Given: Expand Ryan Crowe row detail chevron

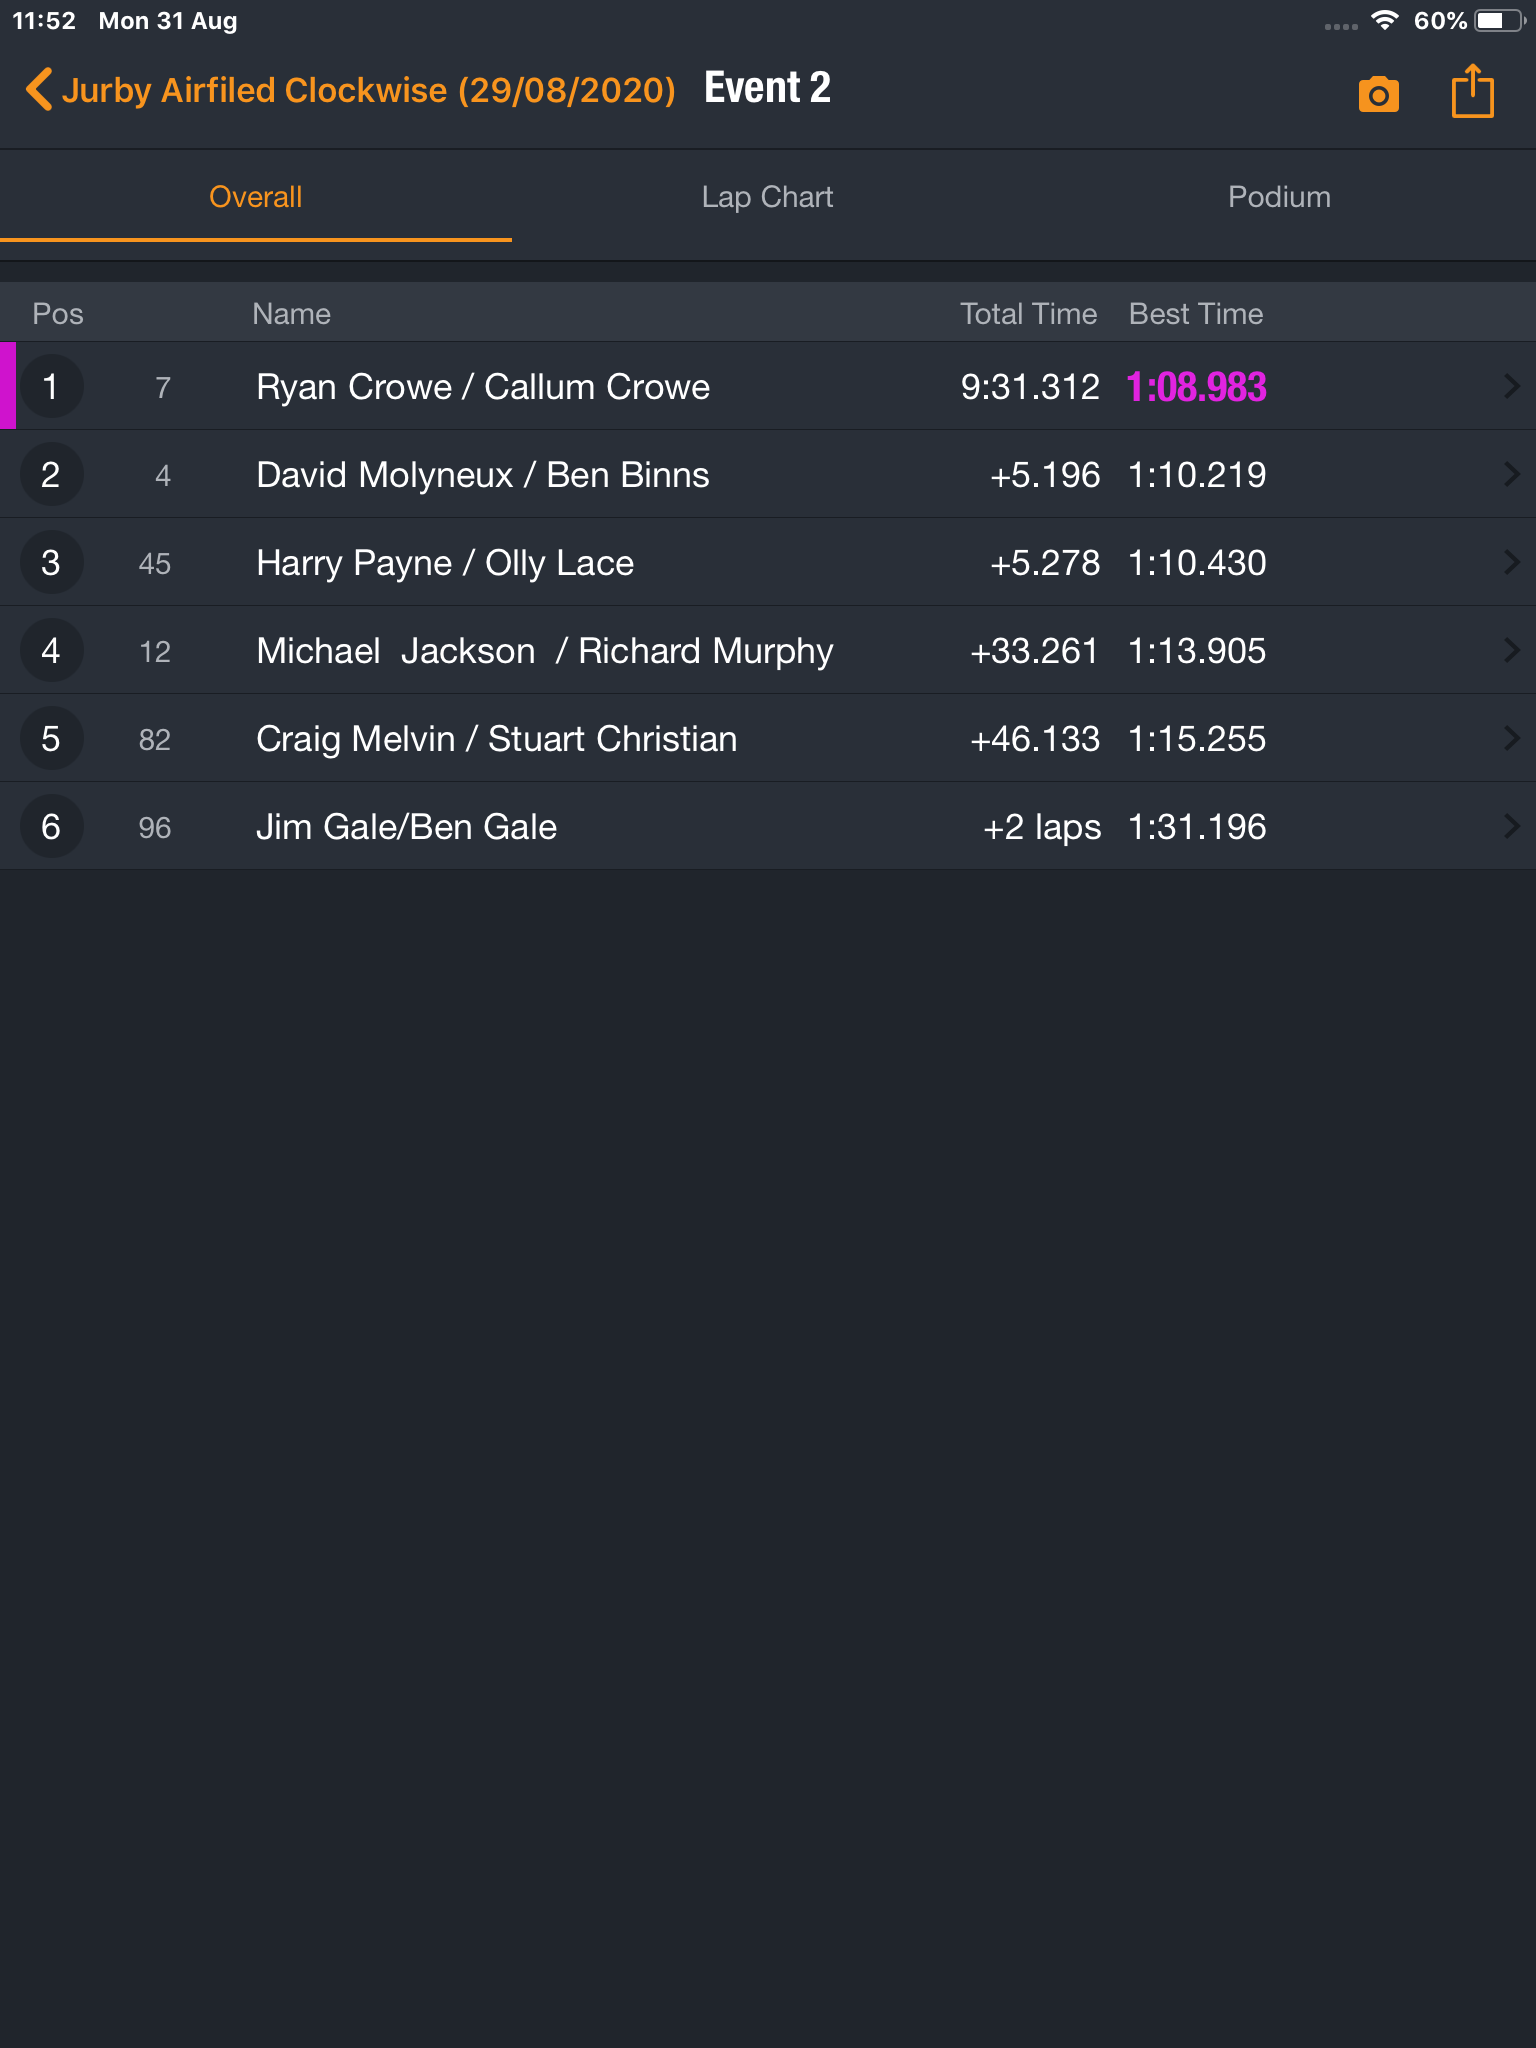Looking at the screenshot, I should tap(1512, 386).
